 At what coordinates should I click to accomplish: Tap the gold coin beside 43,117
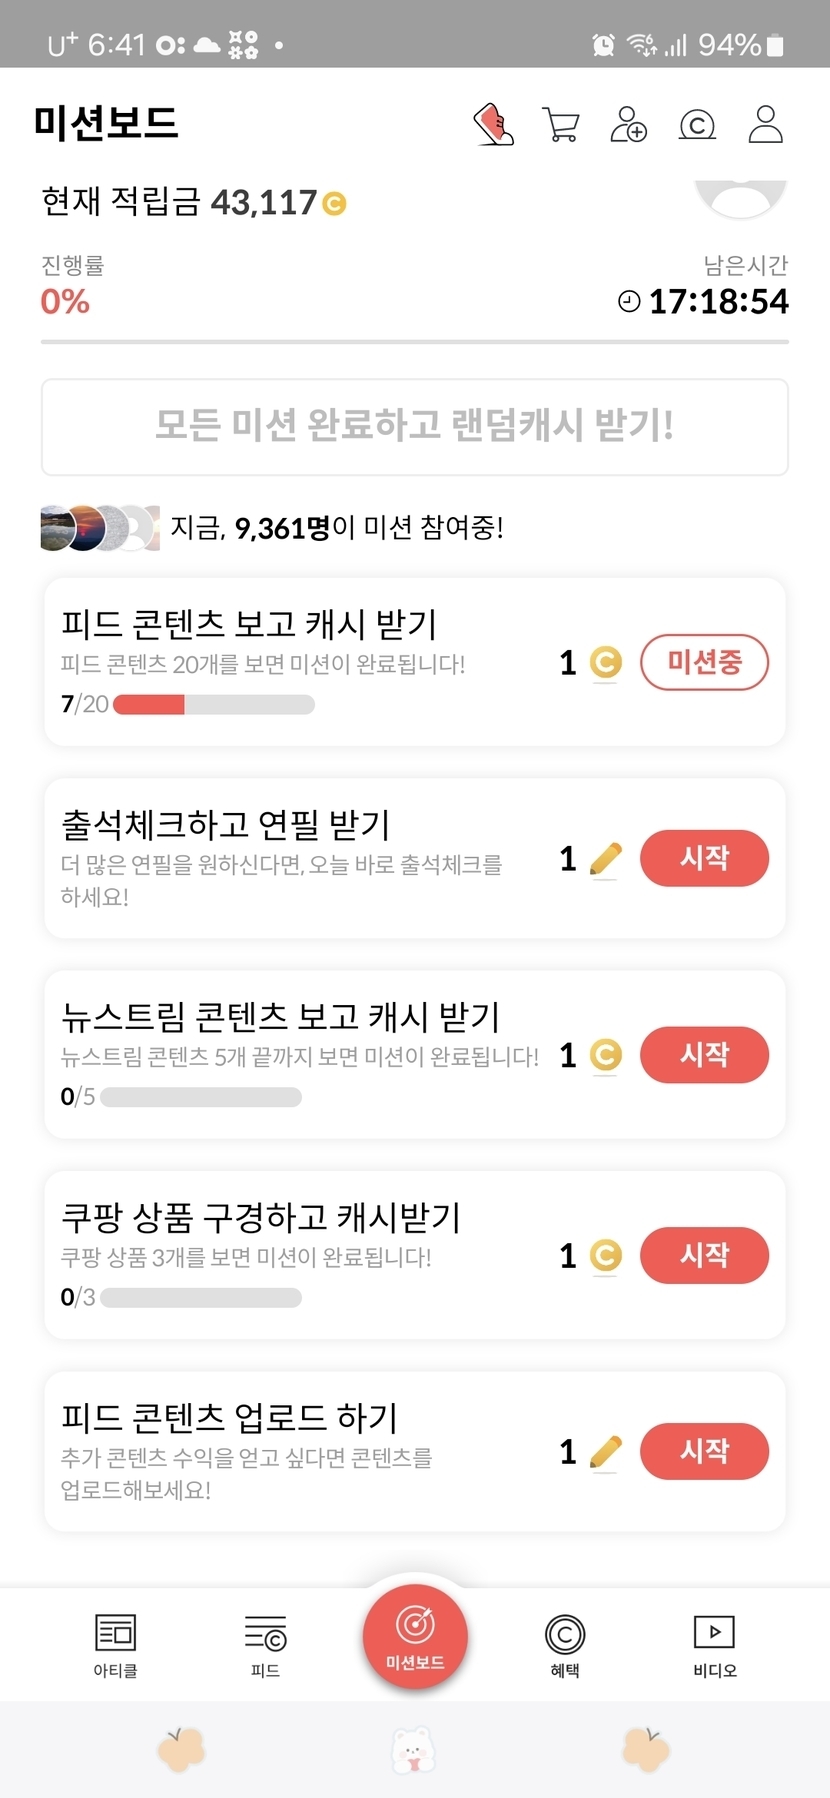click(334, 204)
